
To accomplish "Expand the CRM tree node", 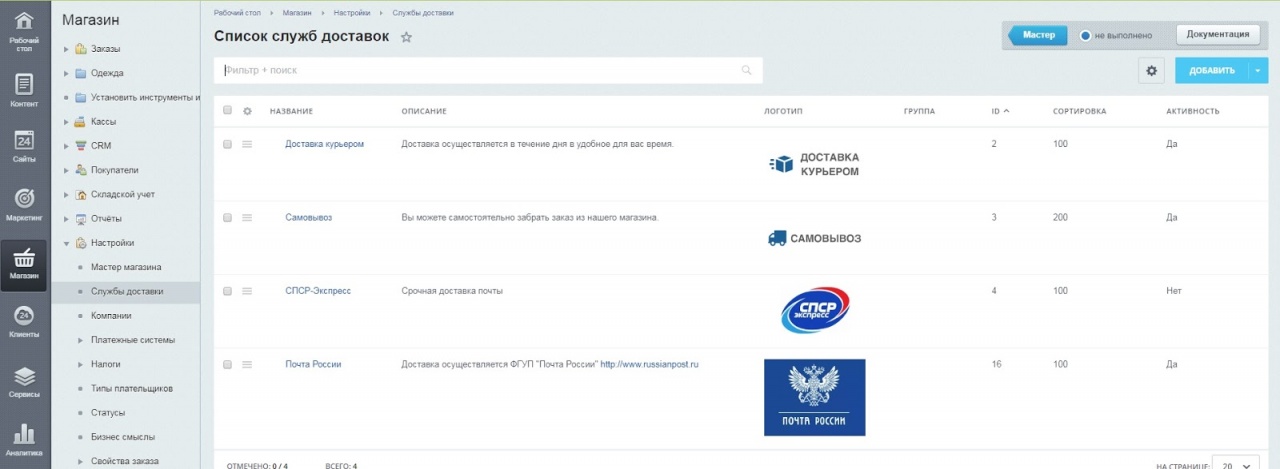I will point(66,146).
